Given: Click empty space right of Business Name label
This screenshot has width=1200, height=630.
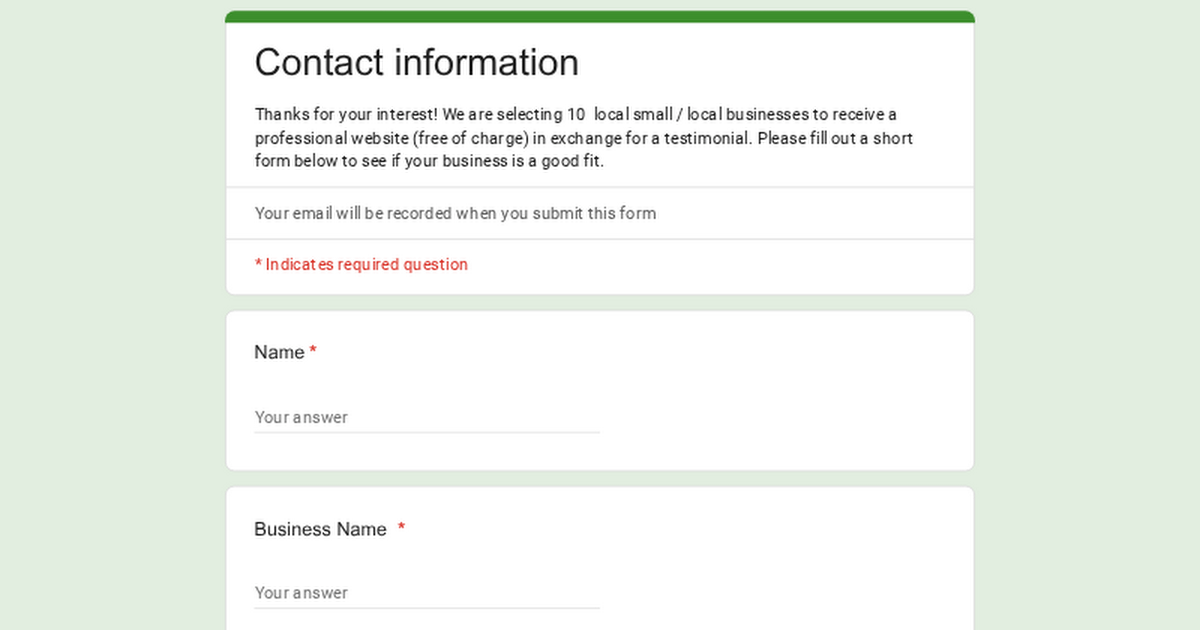Looking at the screenshot, I should (x=680, y=529).
